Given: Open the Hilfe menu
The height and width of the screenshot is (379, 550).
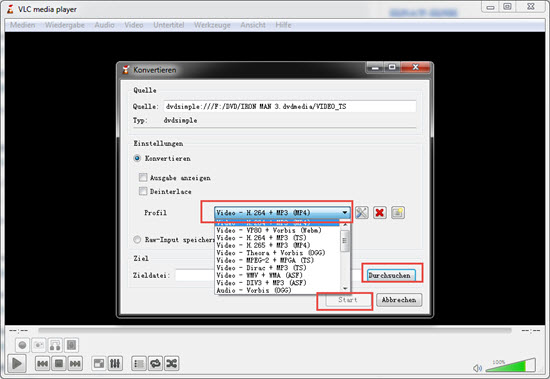Looking at the screenshot, I should 283,25.
